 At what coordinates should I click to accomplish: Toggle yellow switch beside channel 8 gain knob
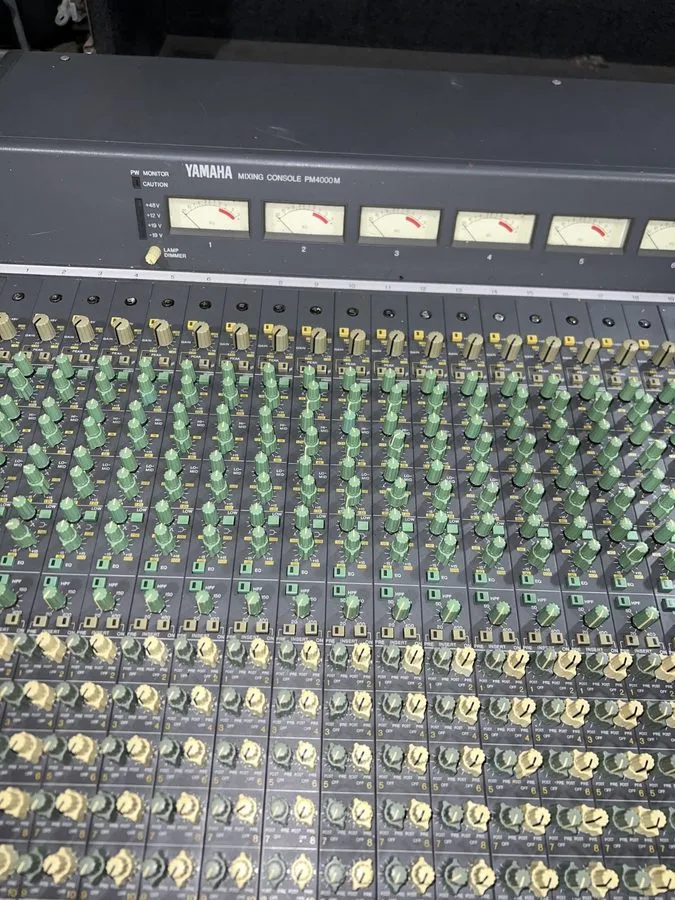pyautogui.click(x=267, y=329)
